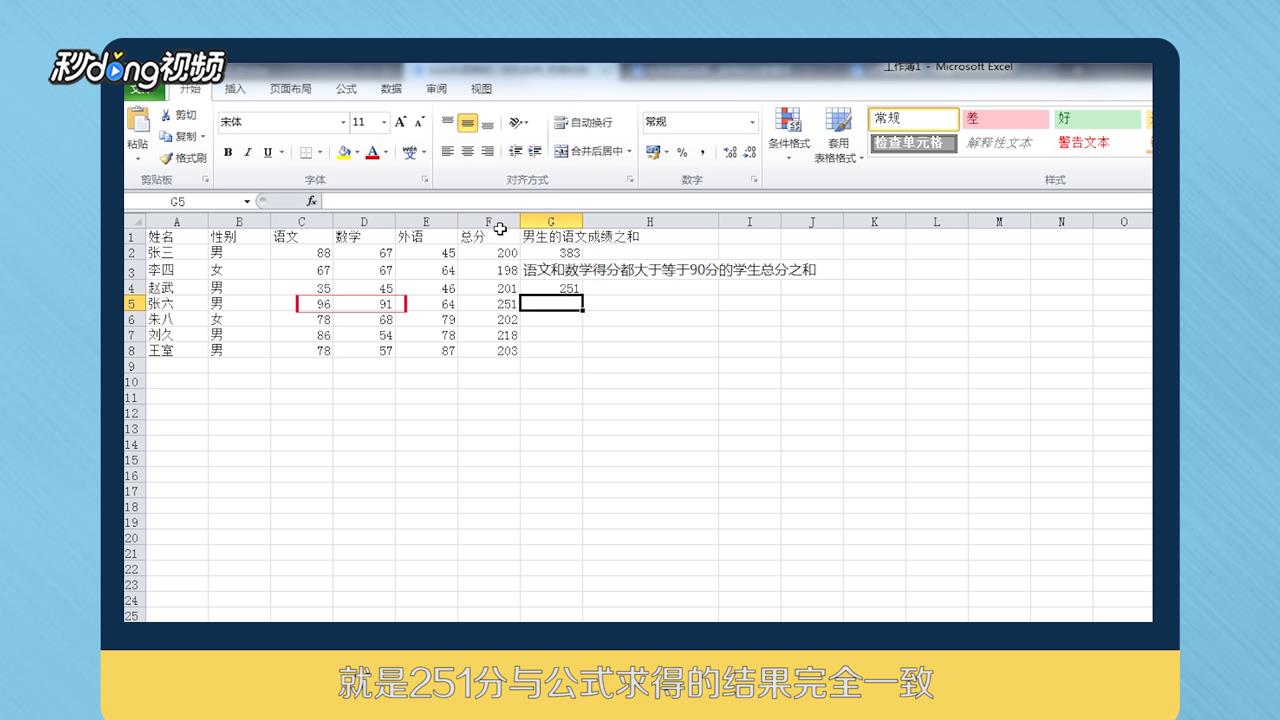
Task: Open the Merge and Center dropdown arrow
Action: pos(630,152)
